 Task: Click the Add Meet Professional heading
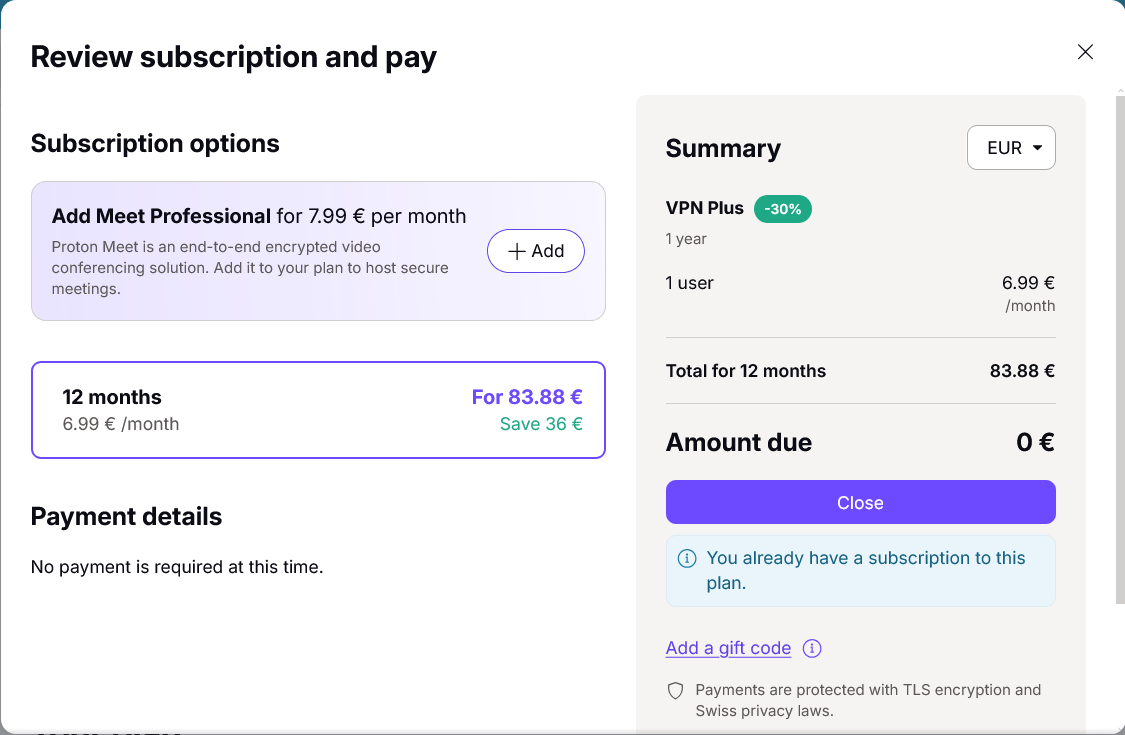[161, 216]
